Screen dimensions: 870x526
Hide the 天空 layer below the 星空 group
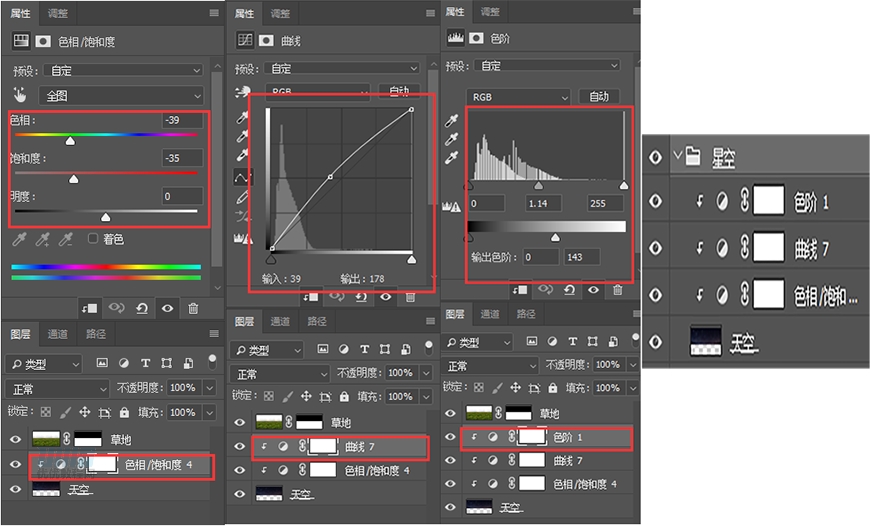click(x=655, y=341)
